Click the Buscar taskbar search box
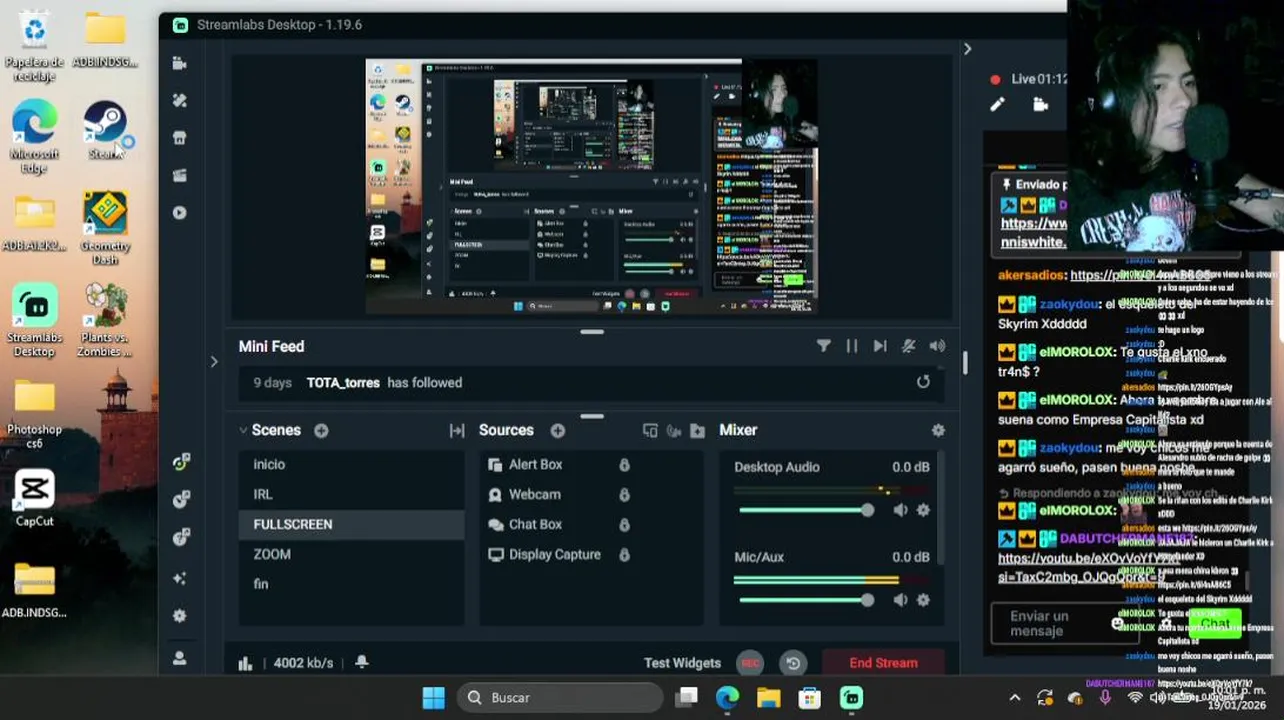The height and width of the screenshot is (720, 1284). pos(560,698)
